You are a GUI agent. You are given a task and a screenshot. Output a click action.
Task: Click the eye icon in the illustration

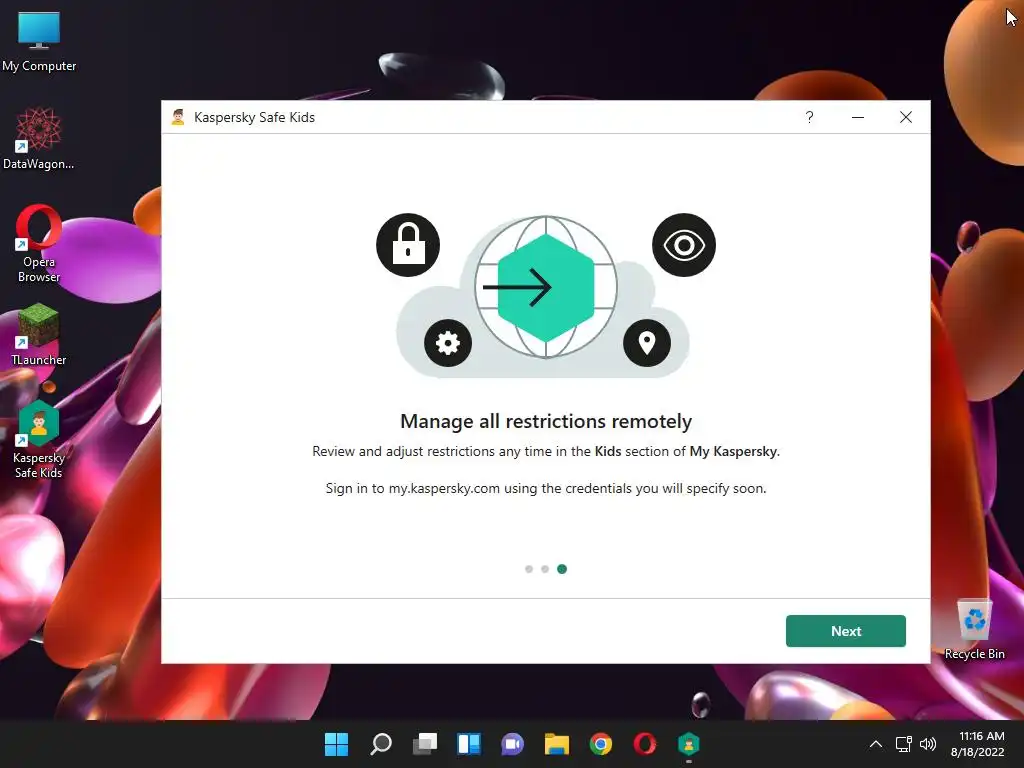click(x=684, y=245)
